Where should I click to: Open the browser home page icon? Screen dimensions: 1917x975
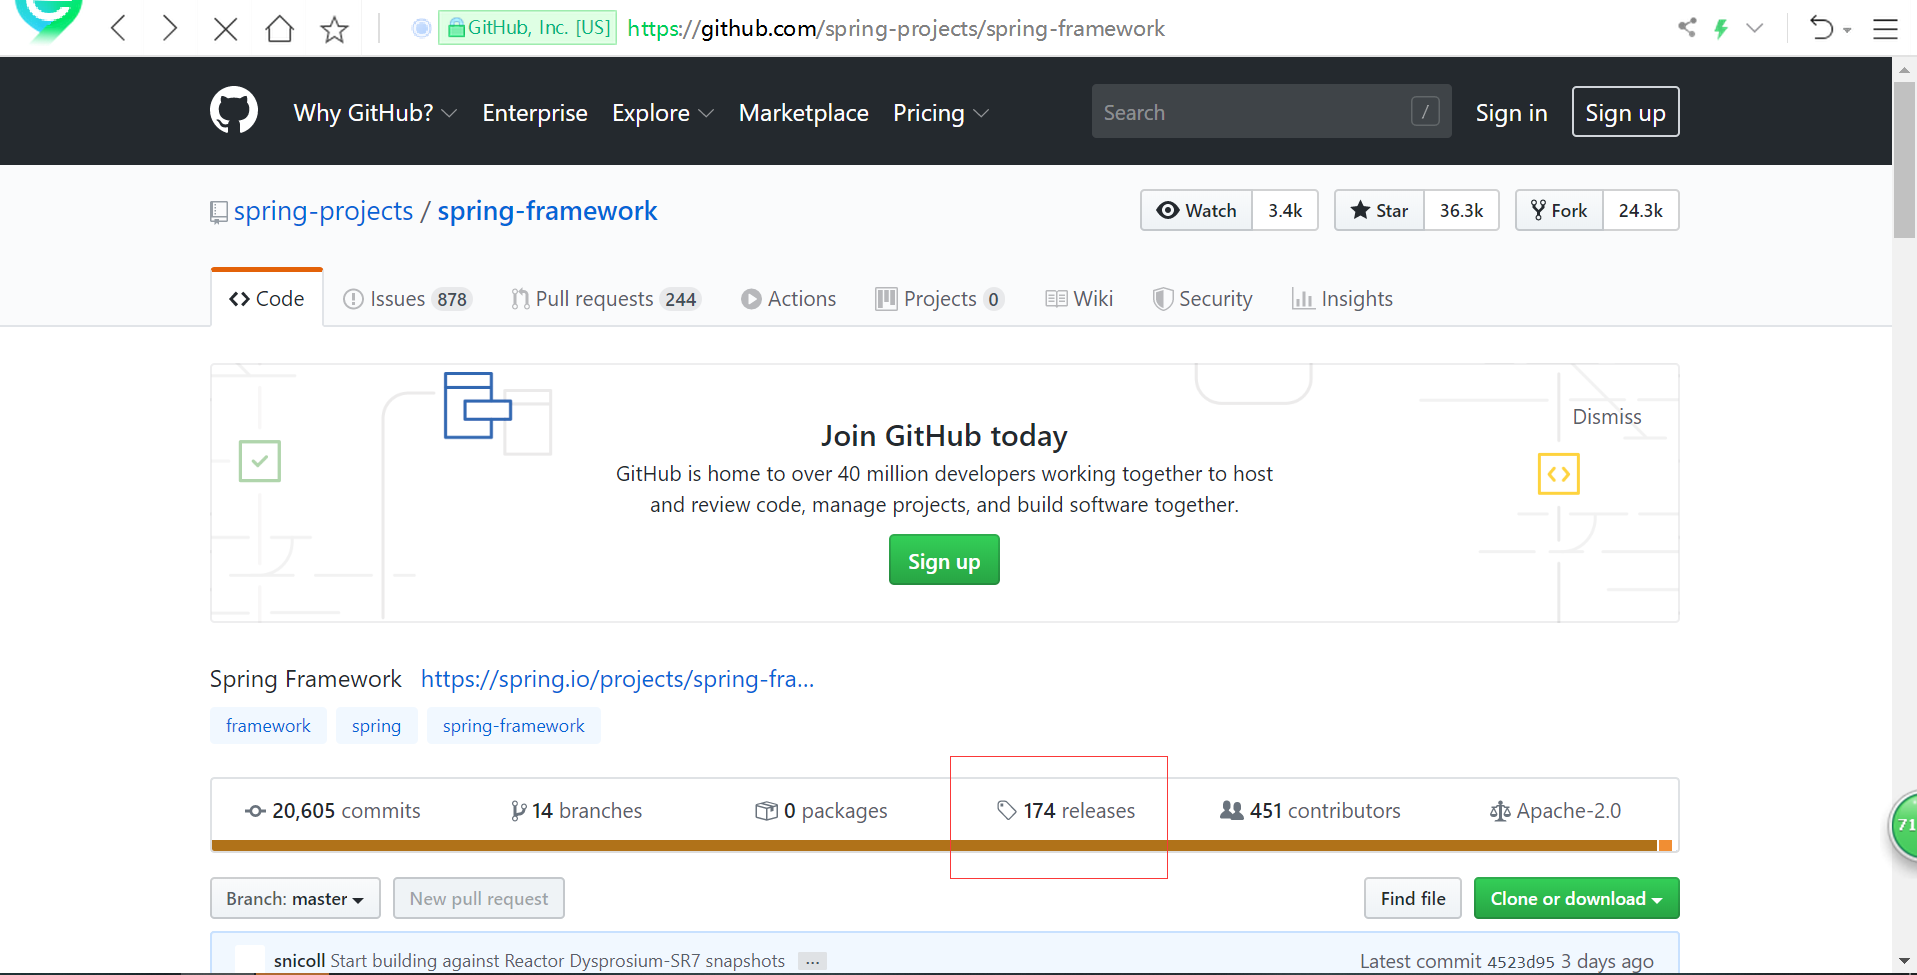click(280, 28)
